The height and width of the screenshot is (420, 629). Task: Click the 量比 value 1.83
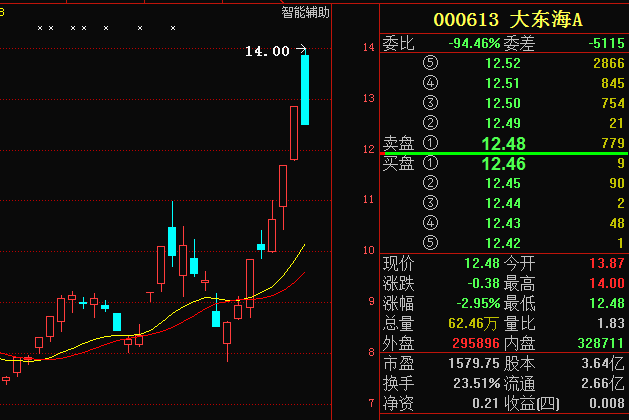coord(611,323)
